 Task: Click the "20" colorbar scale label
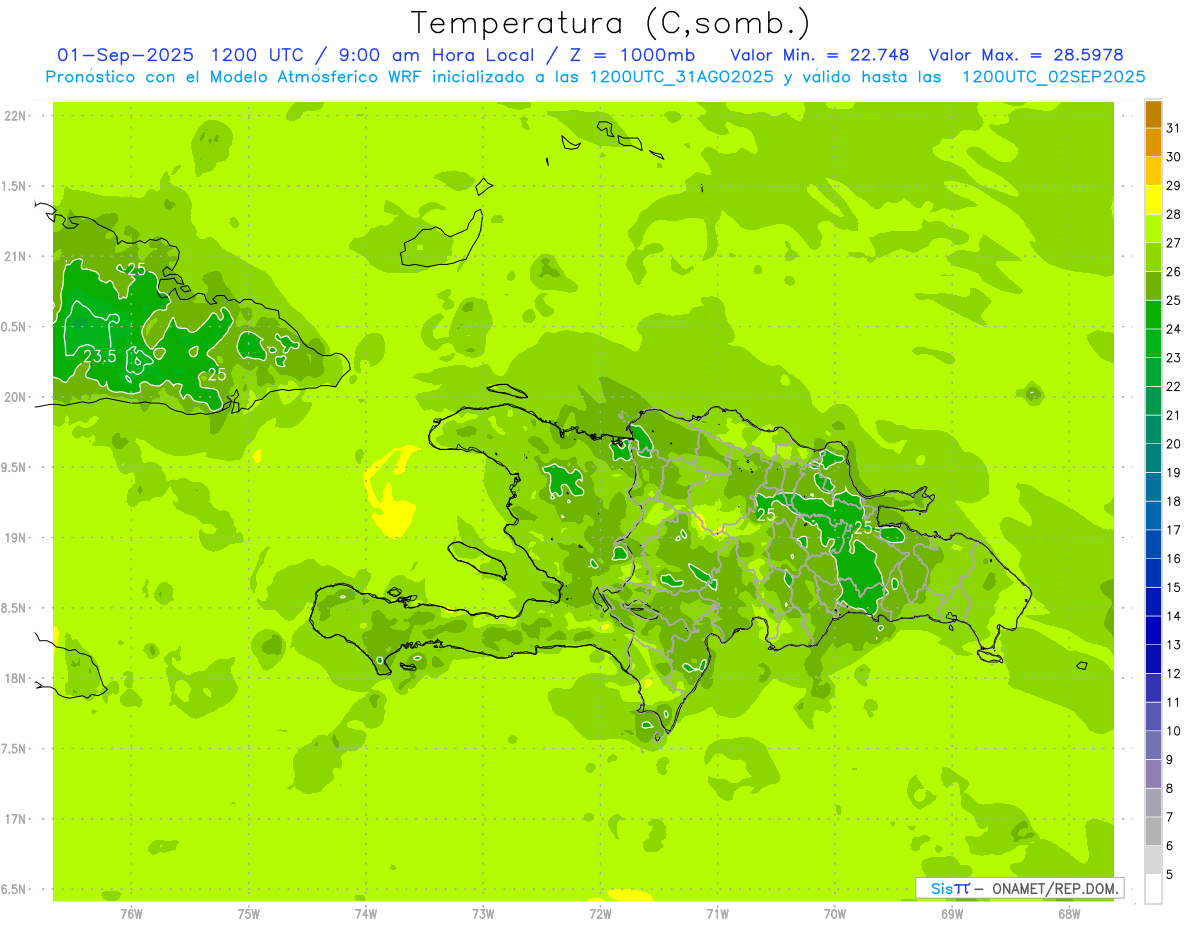coord(1173,443)
